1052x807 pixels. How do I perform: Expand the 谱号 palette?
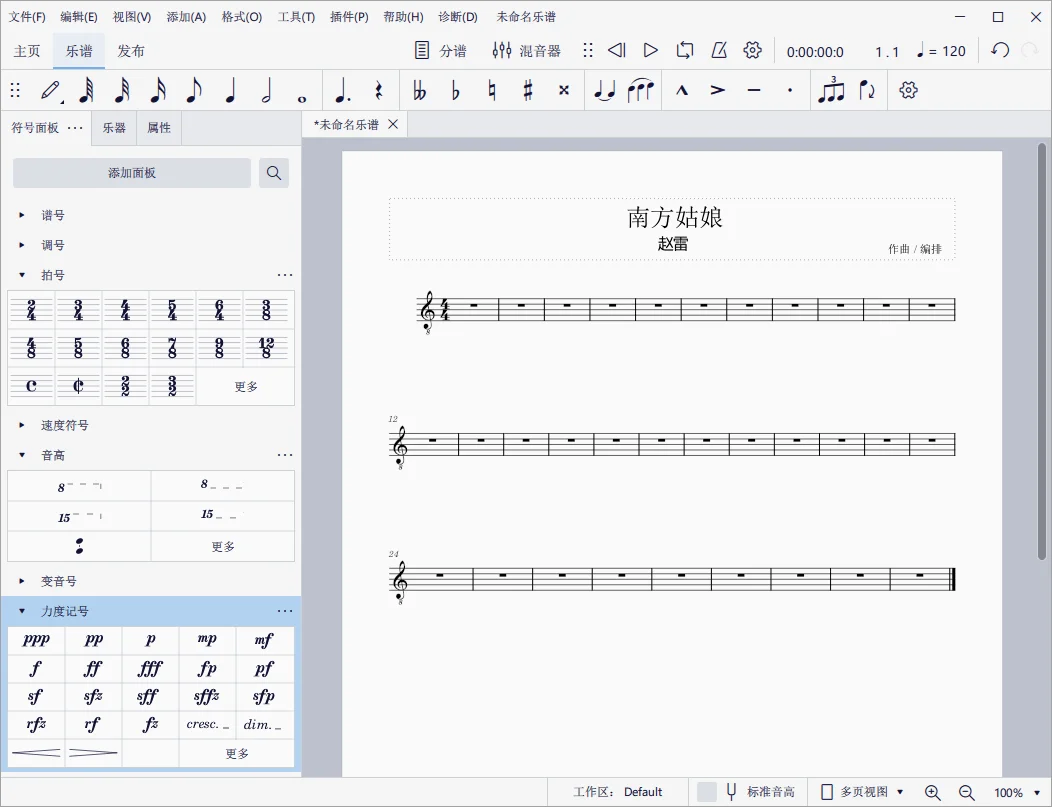click(x=21, y=215)
